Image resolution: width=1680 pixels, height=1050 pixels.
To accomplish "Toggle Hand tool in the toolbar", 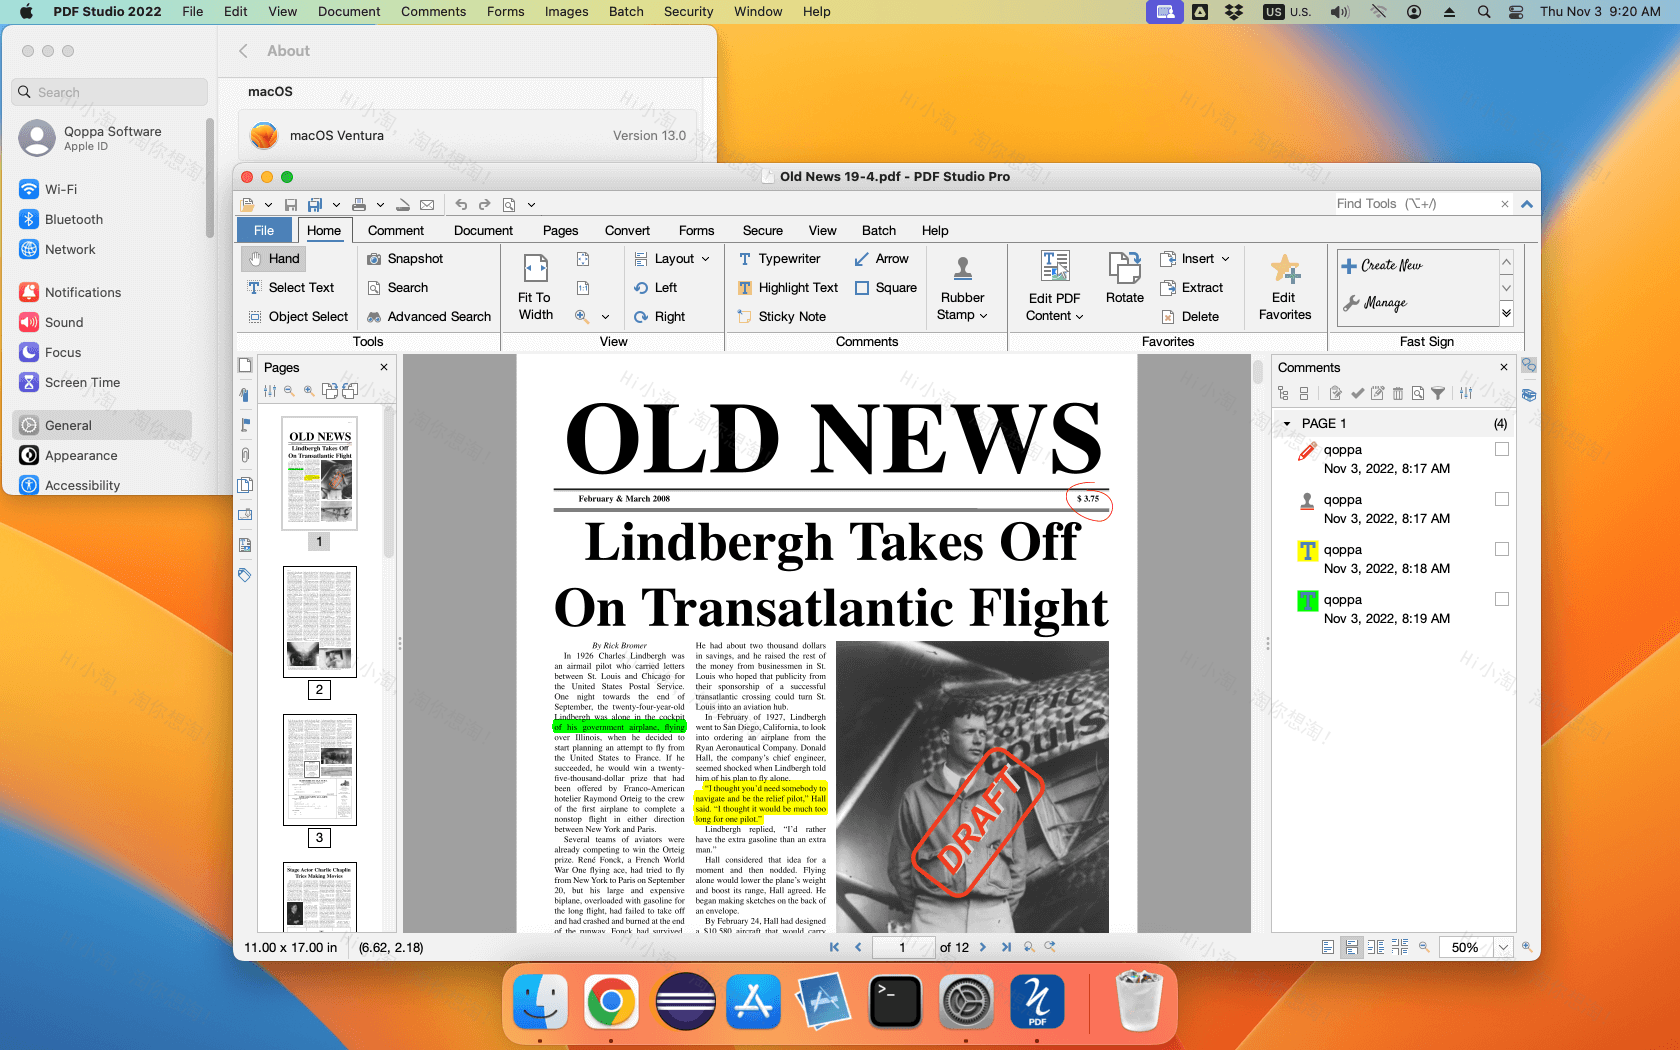I will 272,258.
